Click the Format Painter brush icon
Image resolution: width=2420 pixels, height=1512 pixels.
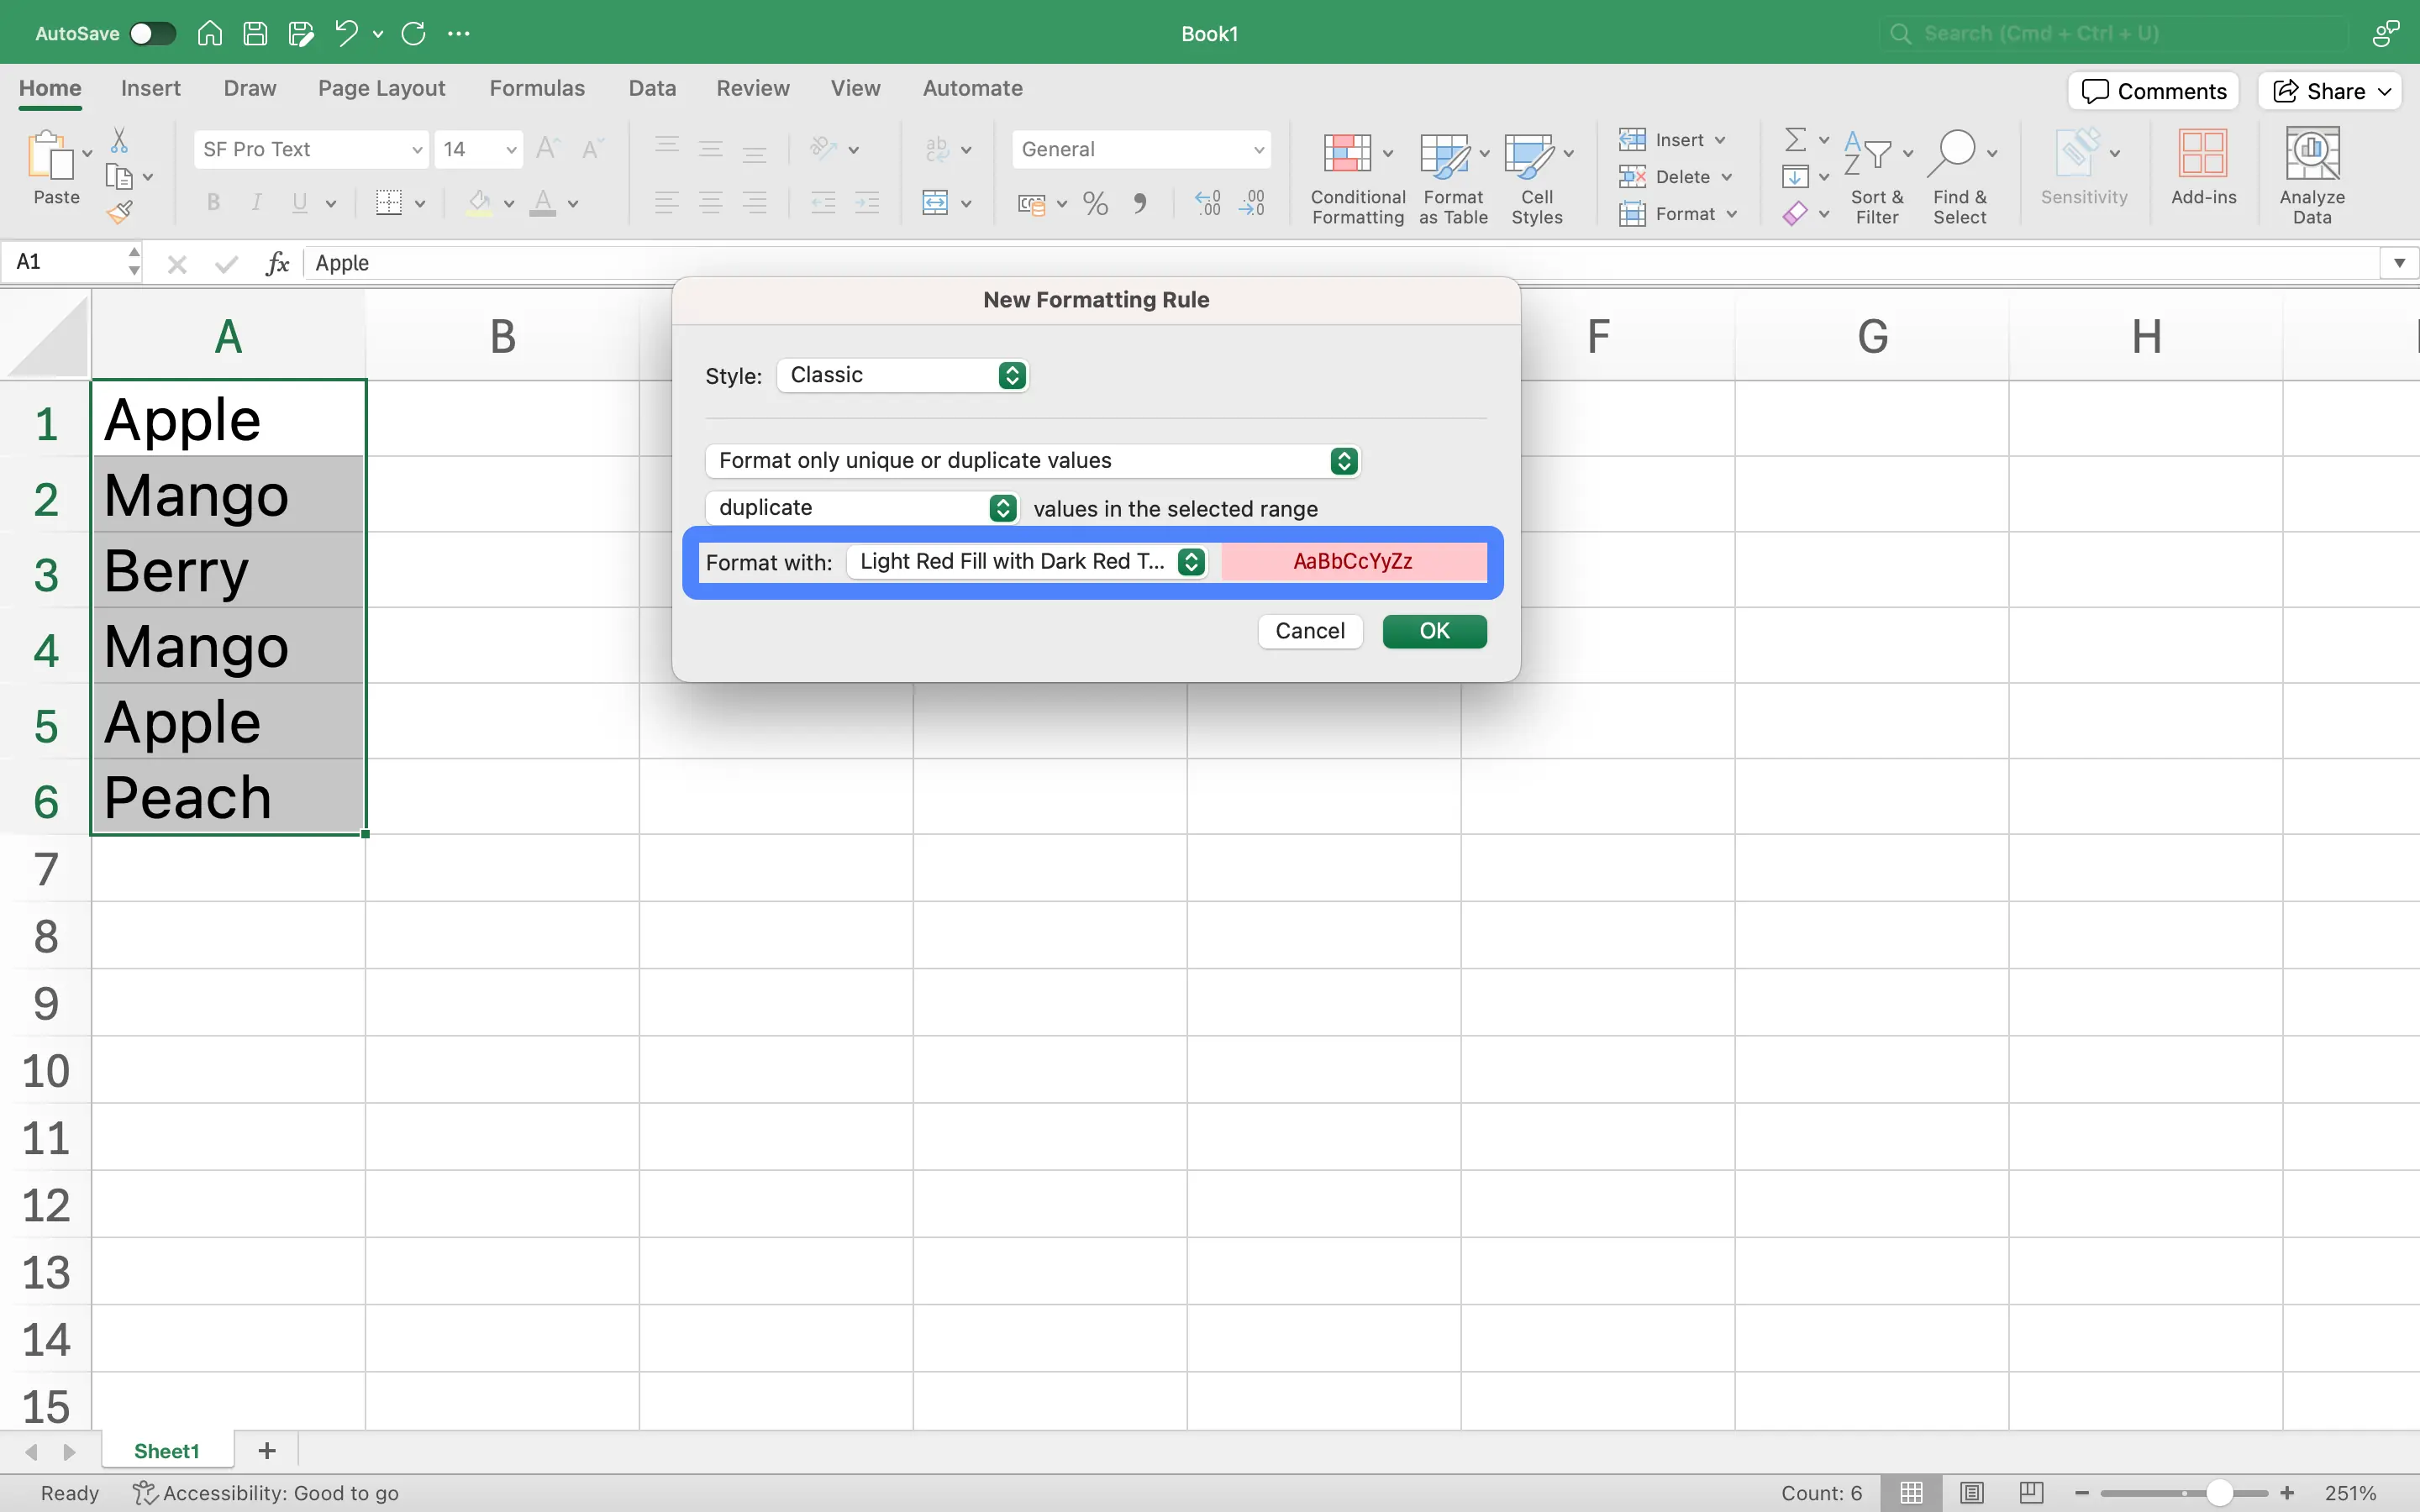(x=119, y=211)
